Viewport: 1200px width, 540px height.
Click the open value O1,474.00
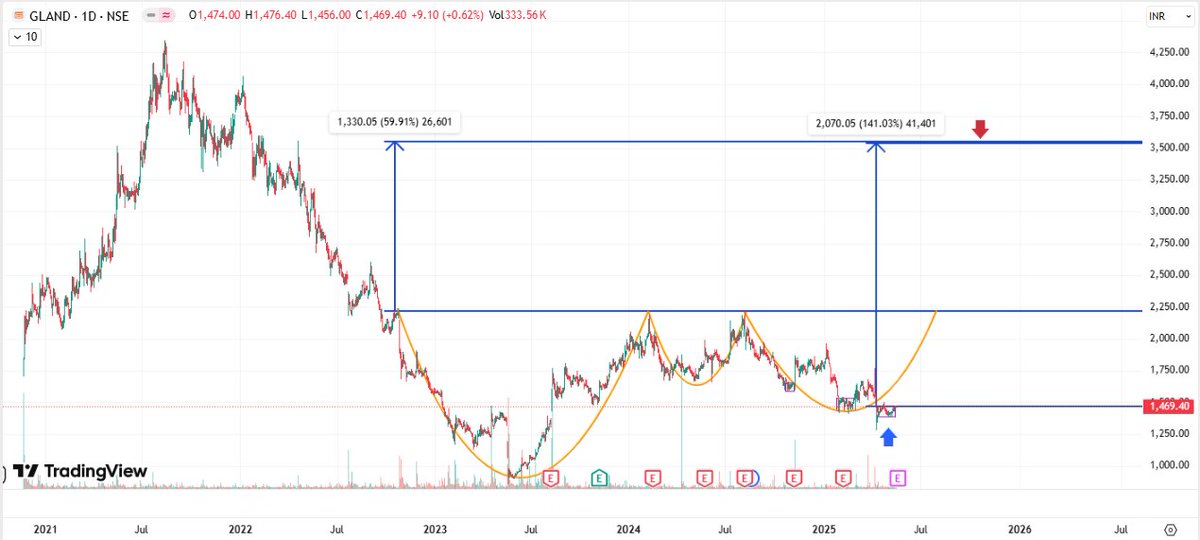click(214, 15)
